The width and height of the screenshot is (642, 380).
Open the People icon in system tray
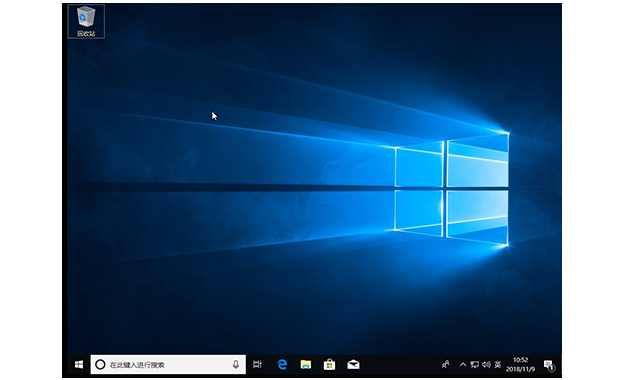445,364
